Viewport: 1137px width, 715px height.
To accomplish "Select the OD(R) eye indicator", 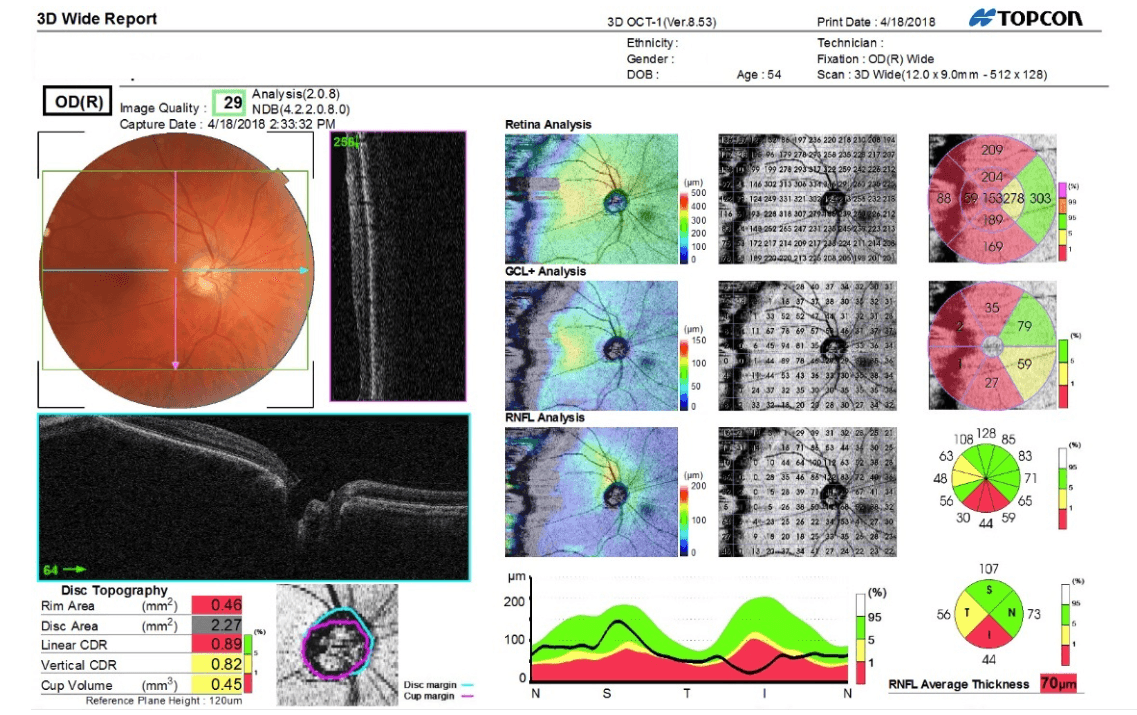I will (x=75, y=98).
